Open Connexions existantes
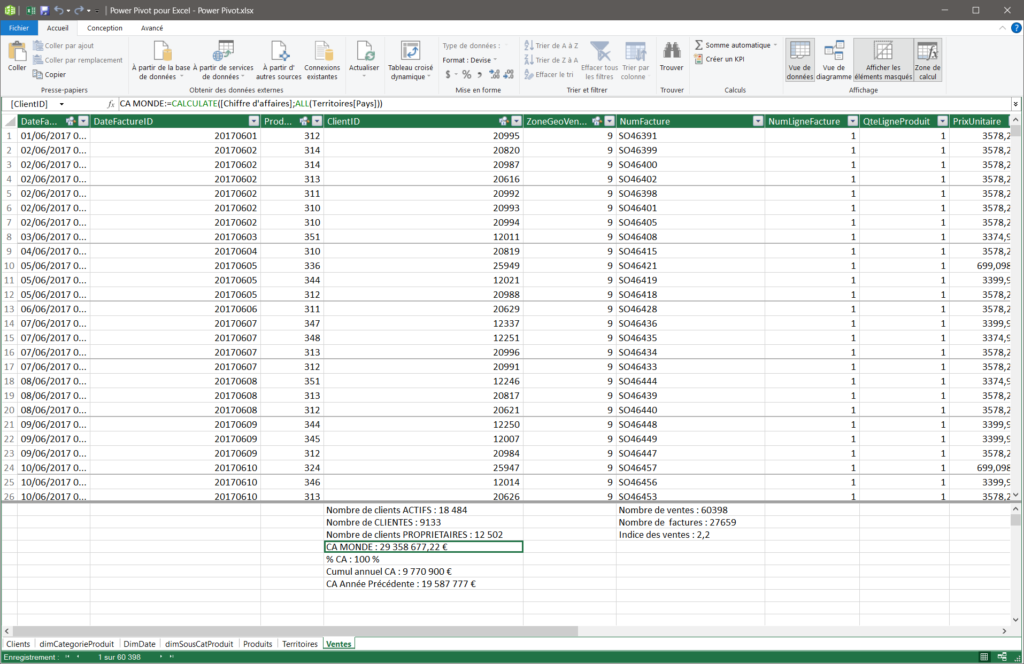This screenshot has height=664, width=1024. (322, 60)
